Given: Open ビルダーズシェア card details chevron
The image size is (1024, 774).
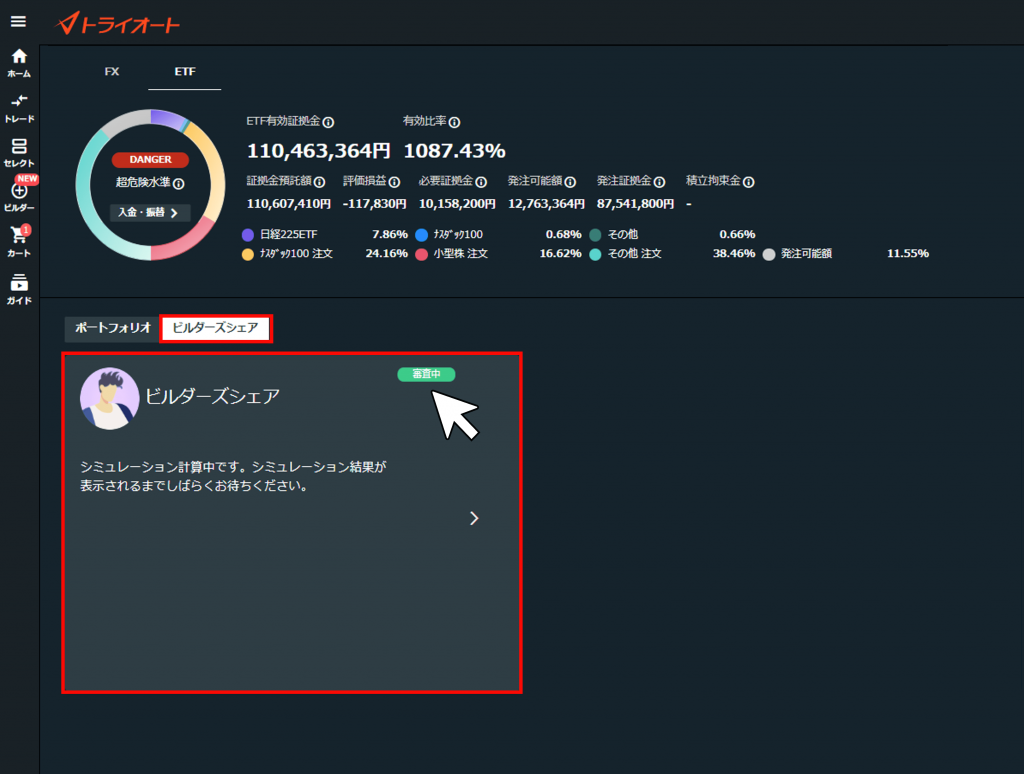Looking at the screenshot, I should [x=474, y=518].
